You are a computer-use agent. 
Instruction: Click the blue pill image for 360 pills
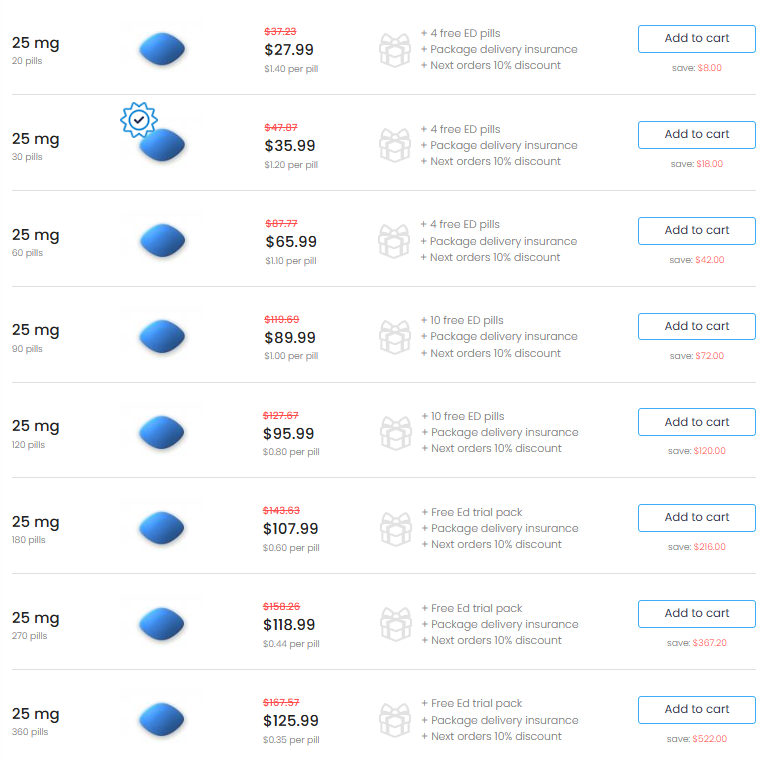click(162, 720)
